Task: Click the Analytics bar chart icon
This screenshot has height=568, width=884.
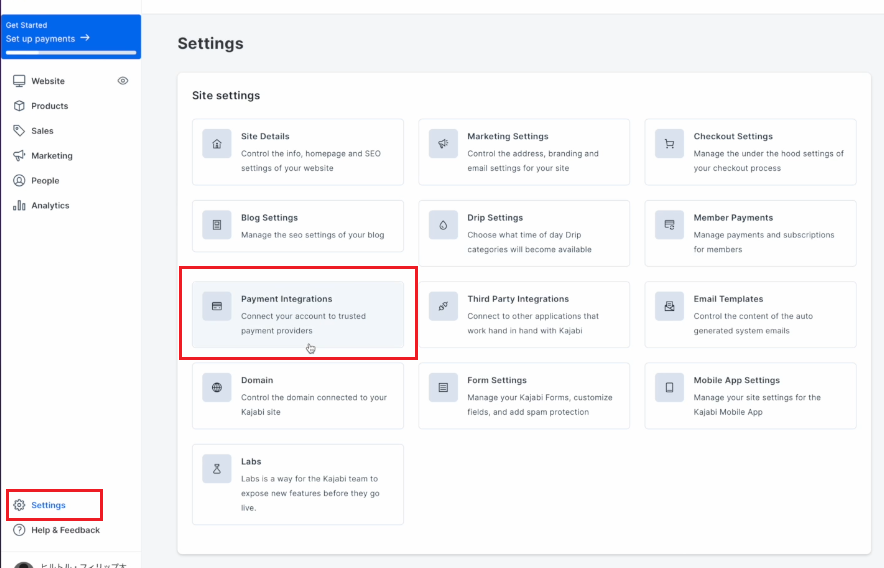Action: (x=19, y=205)
